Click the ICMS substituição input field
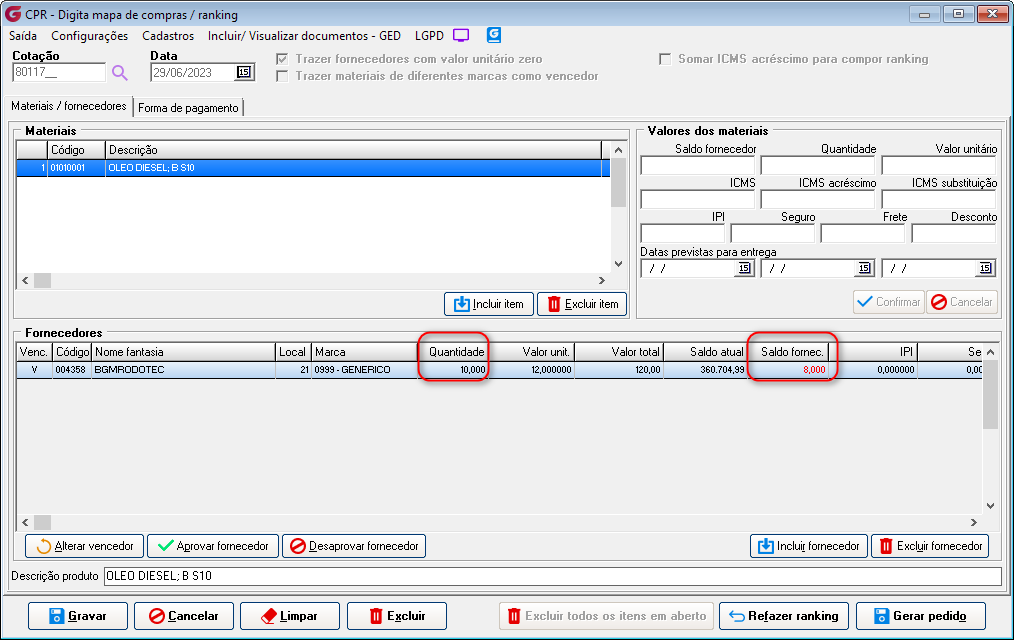This screenshot has width=1014, height=640. (x=939, y=200)
